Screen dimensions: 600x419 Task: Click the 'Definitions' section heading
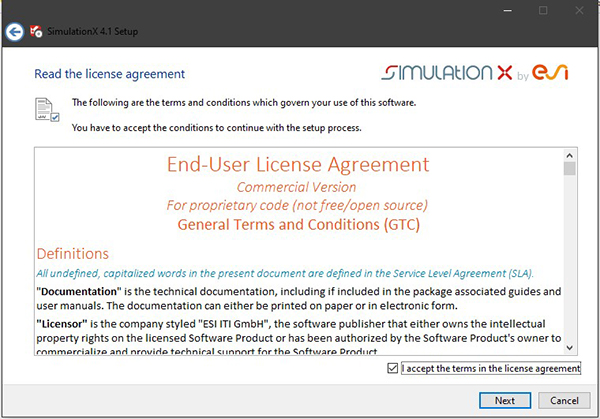point(73,254)
